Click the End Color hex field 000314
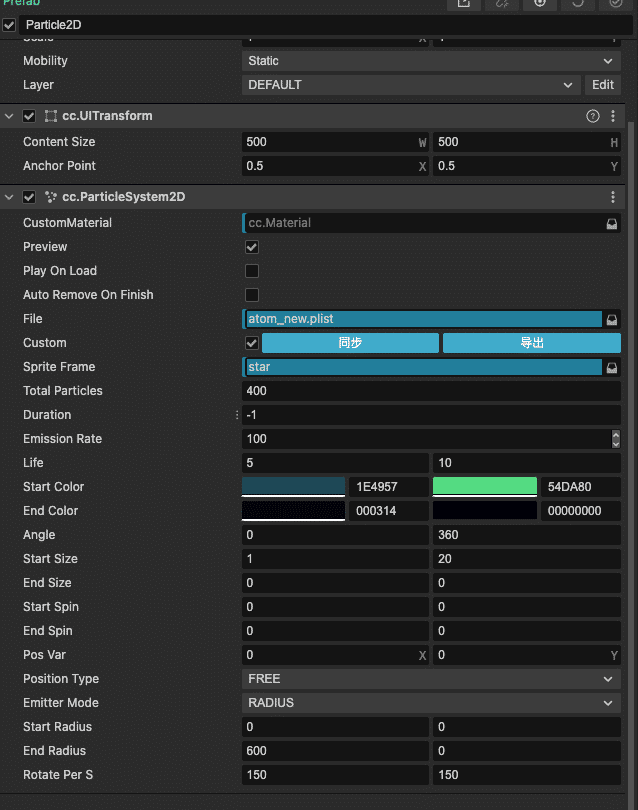Image resolution: width=638 pixels, height=810 pixels. pyautogui.click(x=388, y=511)
